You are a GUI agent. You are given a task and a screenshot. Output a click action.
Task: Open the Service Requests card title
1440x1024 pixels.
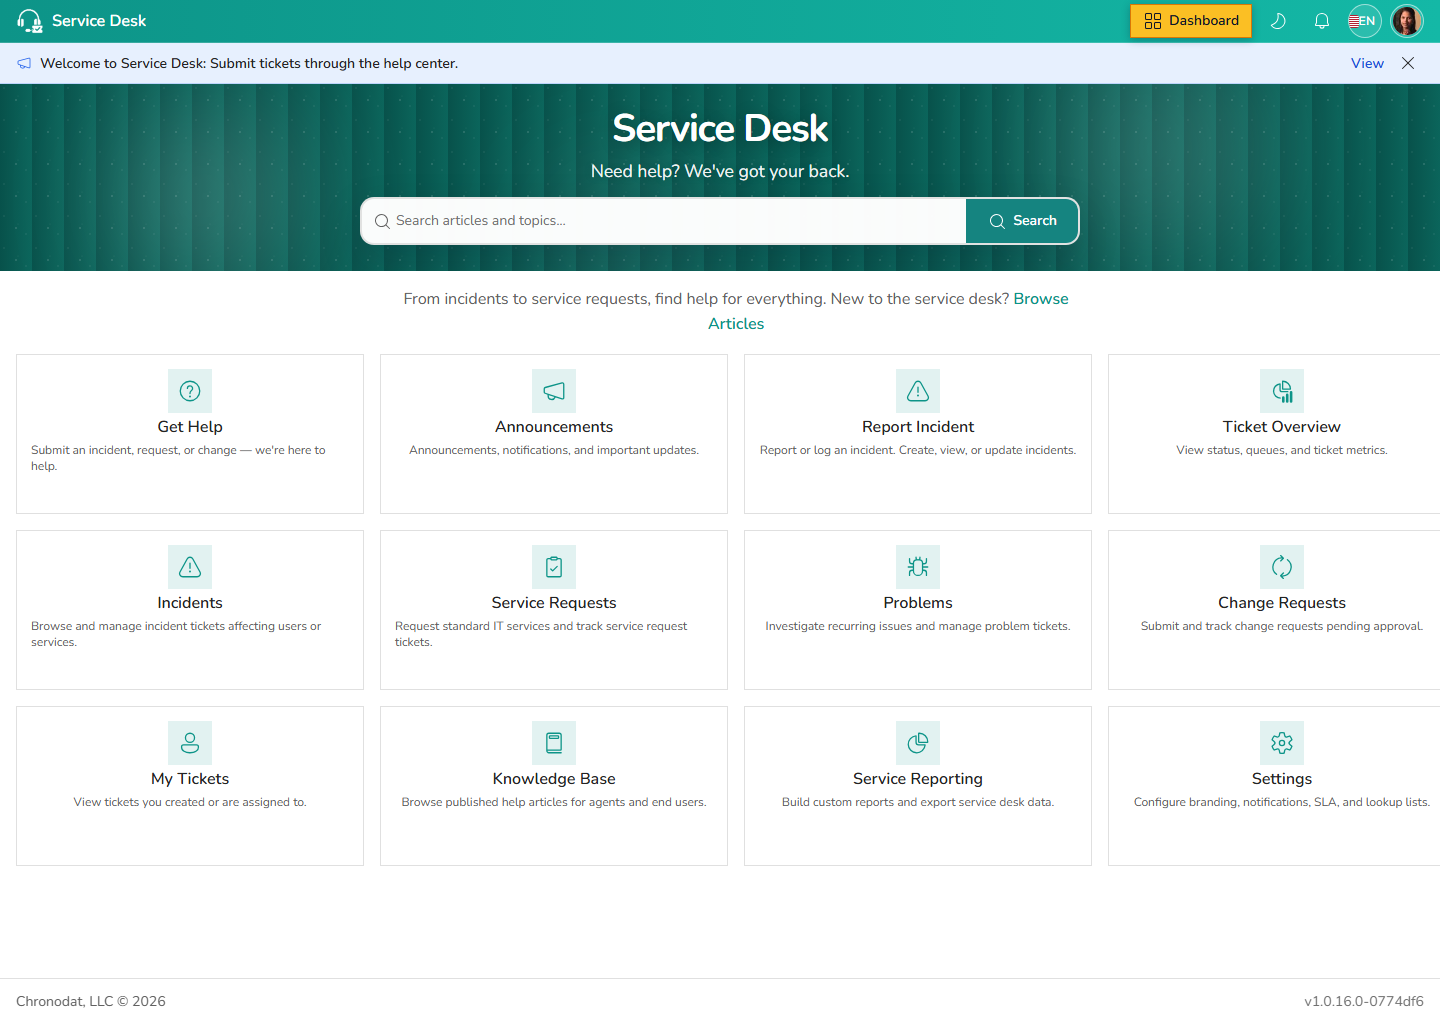pyautogui.click(x=554, y=603)
